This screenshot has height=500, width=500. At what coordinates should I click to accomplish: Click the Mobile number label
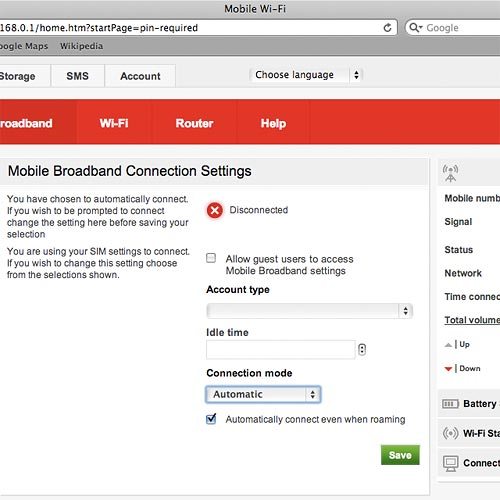472,198
